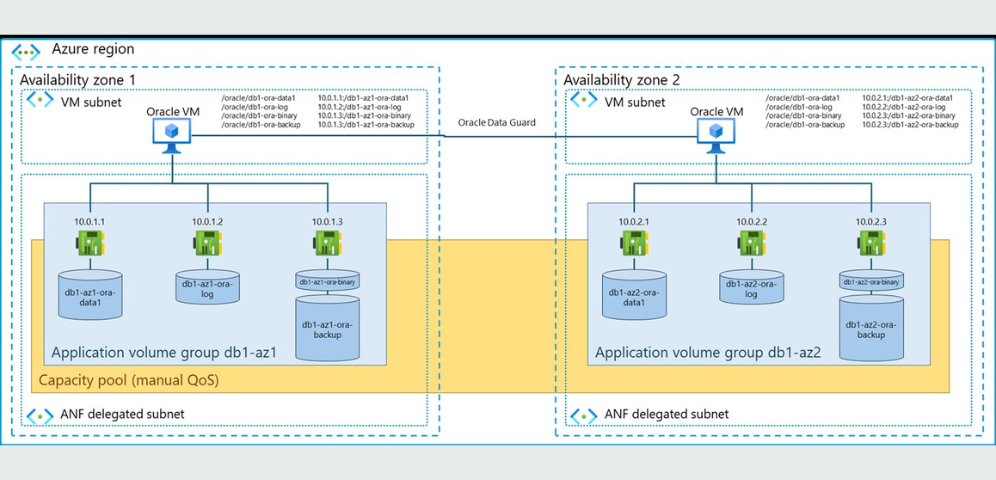996x480 pixels.
Task: Click 'Oracle VM' label in Availability zone 1
Action: pos(173,112)
